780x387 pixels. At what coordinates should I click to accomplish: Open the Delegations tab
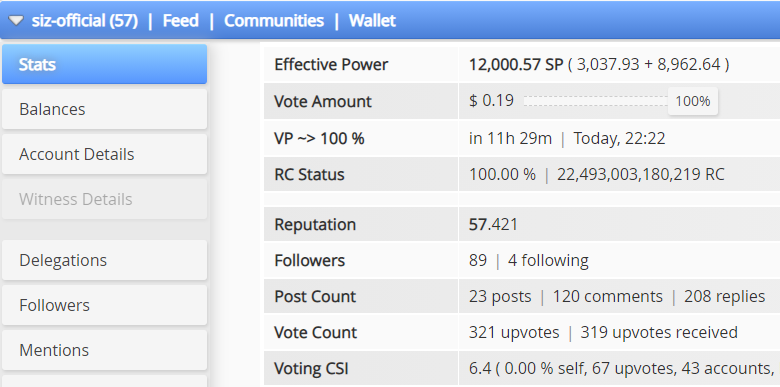(104, 260)
